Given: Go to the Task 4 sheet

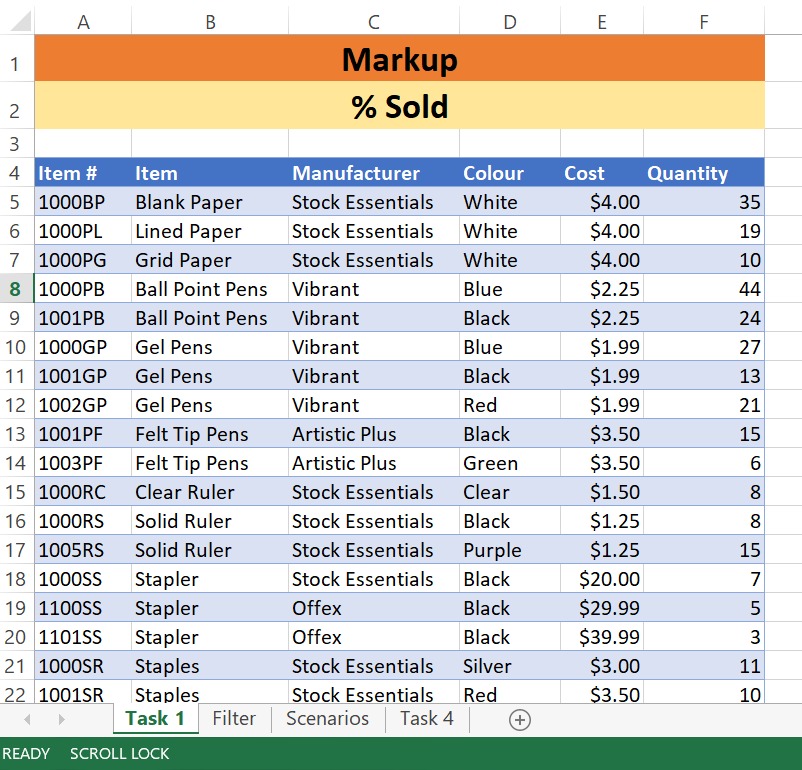Looking at the screenshot, I should tap(426, 718).
